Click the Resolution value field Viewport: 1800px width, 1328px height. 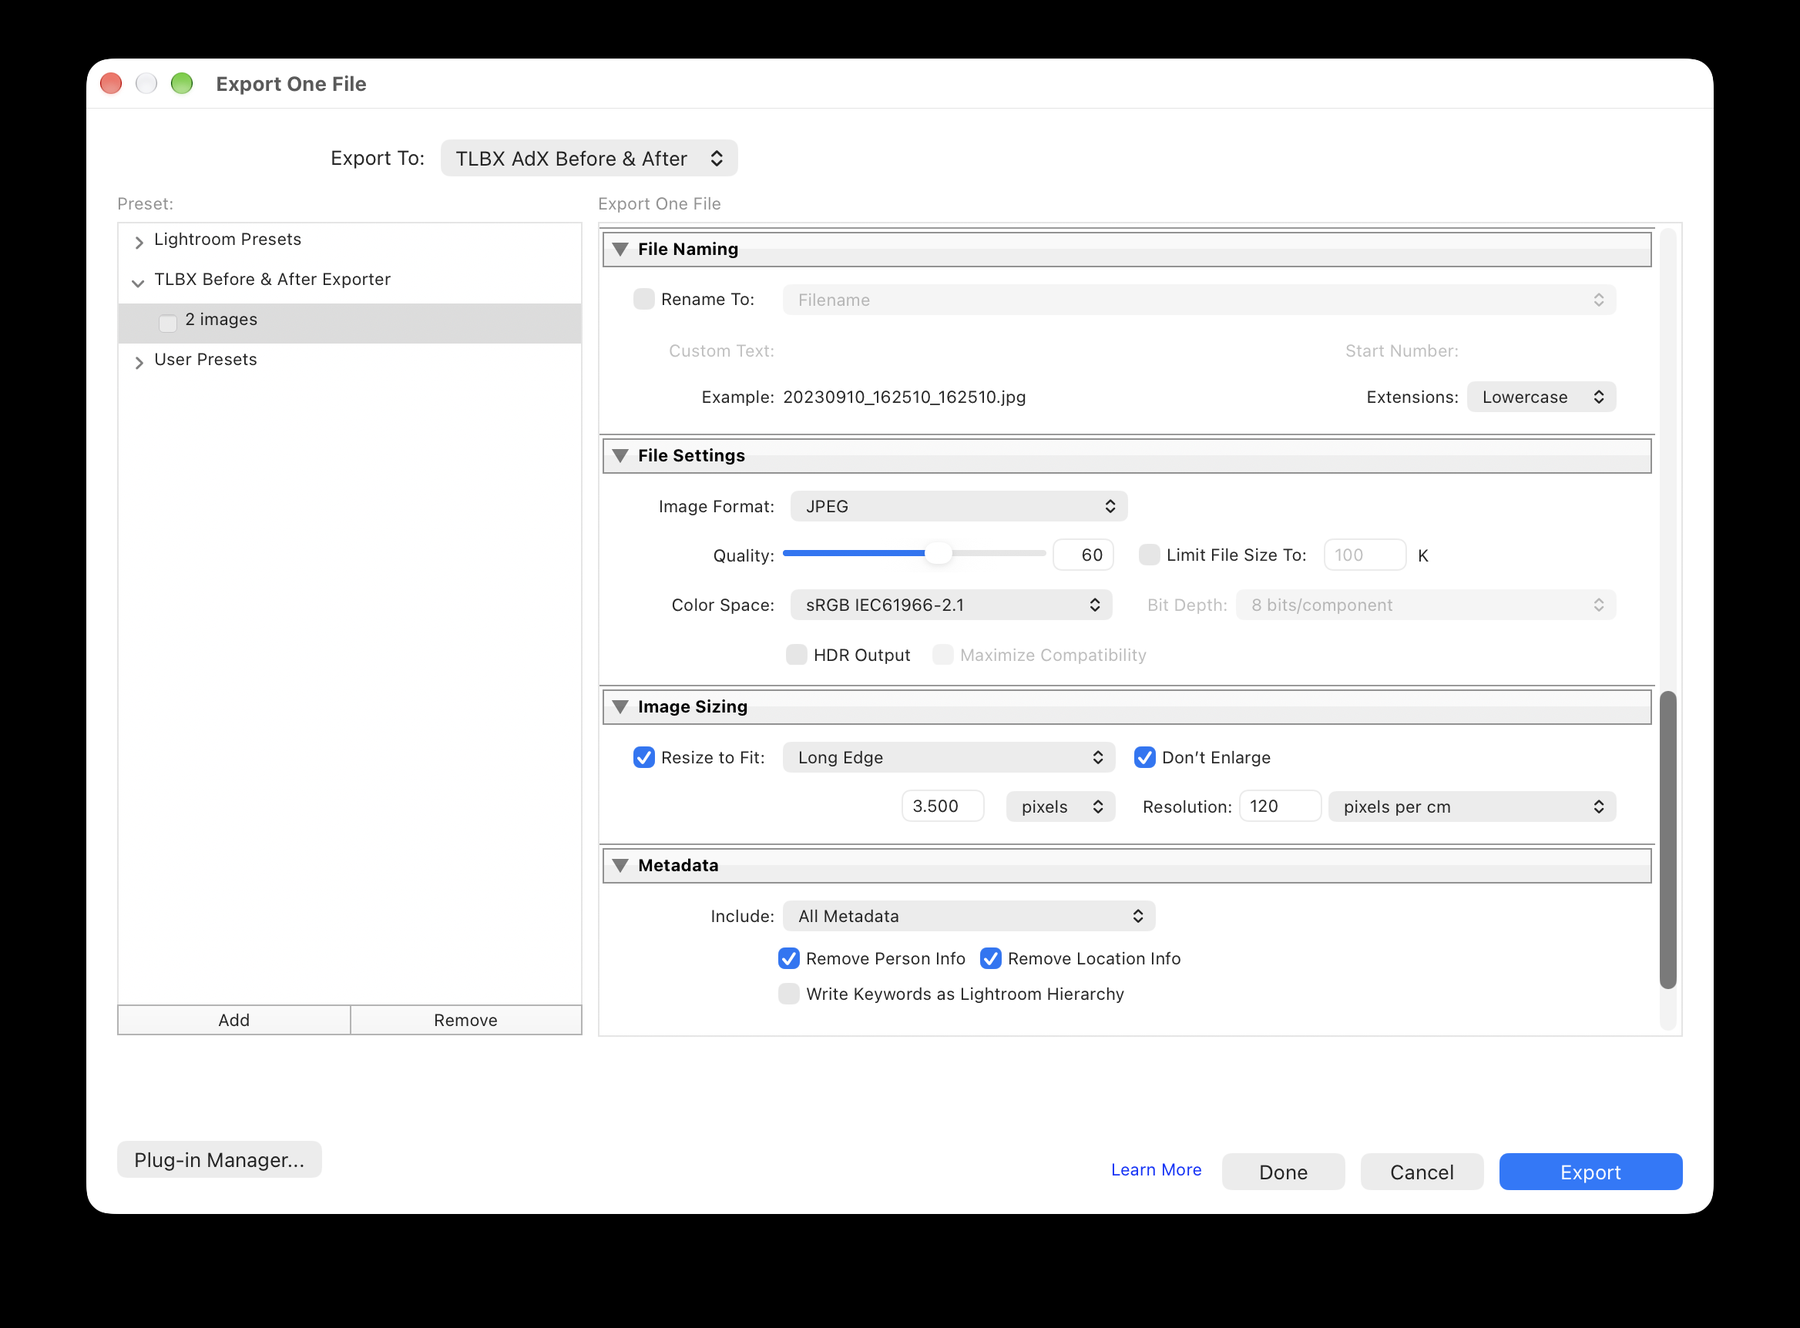[x=1280, y=806]
